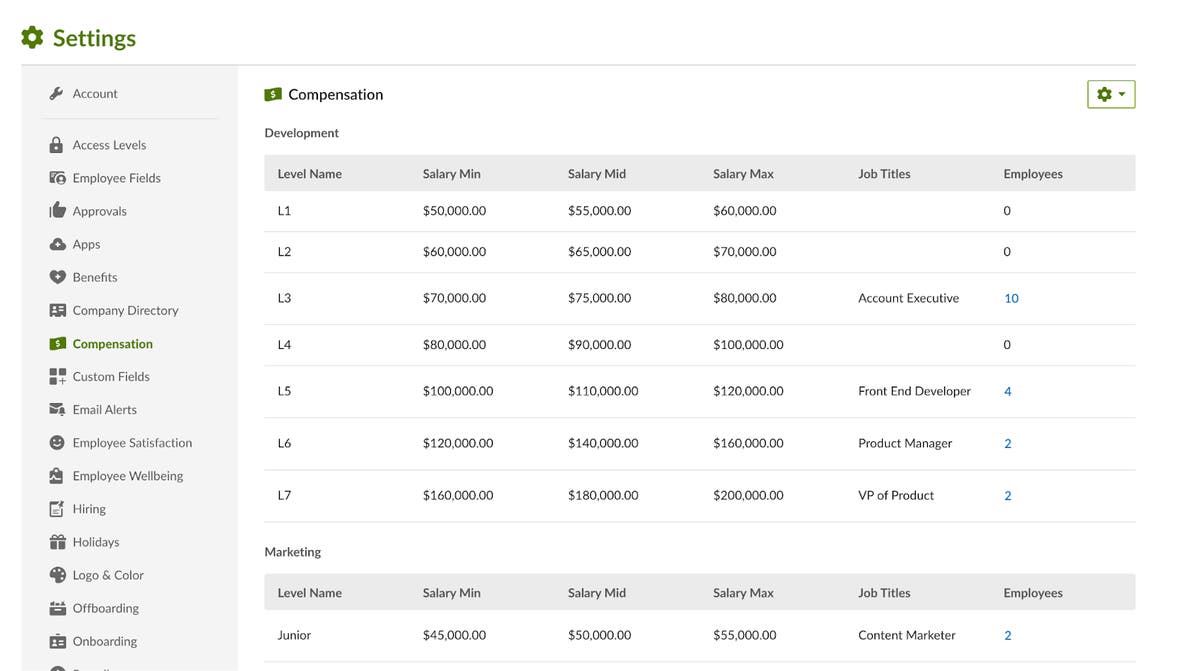Screen dimensions: 1200x671
Task: Select the Access Levels padlock icon
Action: click(58, 144)
